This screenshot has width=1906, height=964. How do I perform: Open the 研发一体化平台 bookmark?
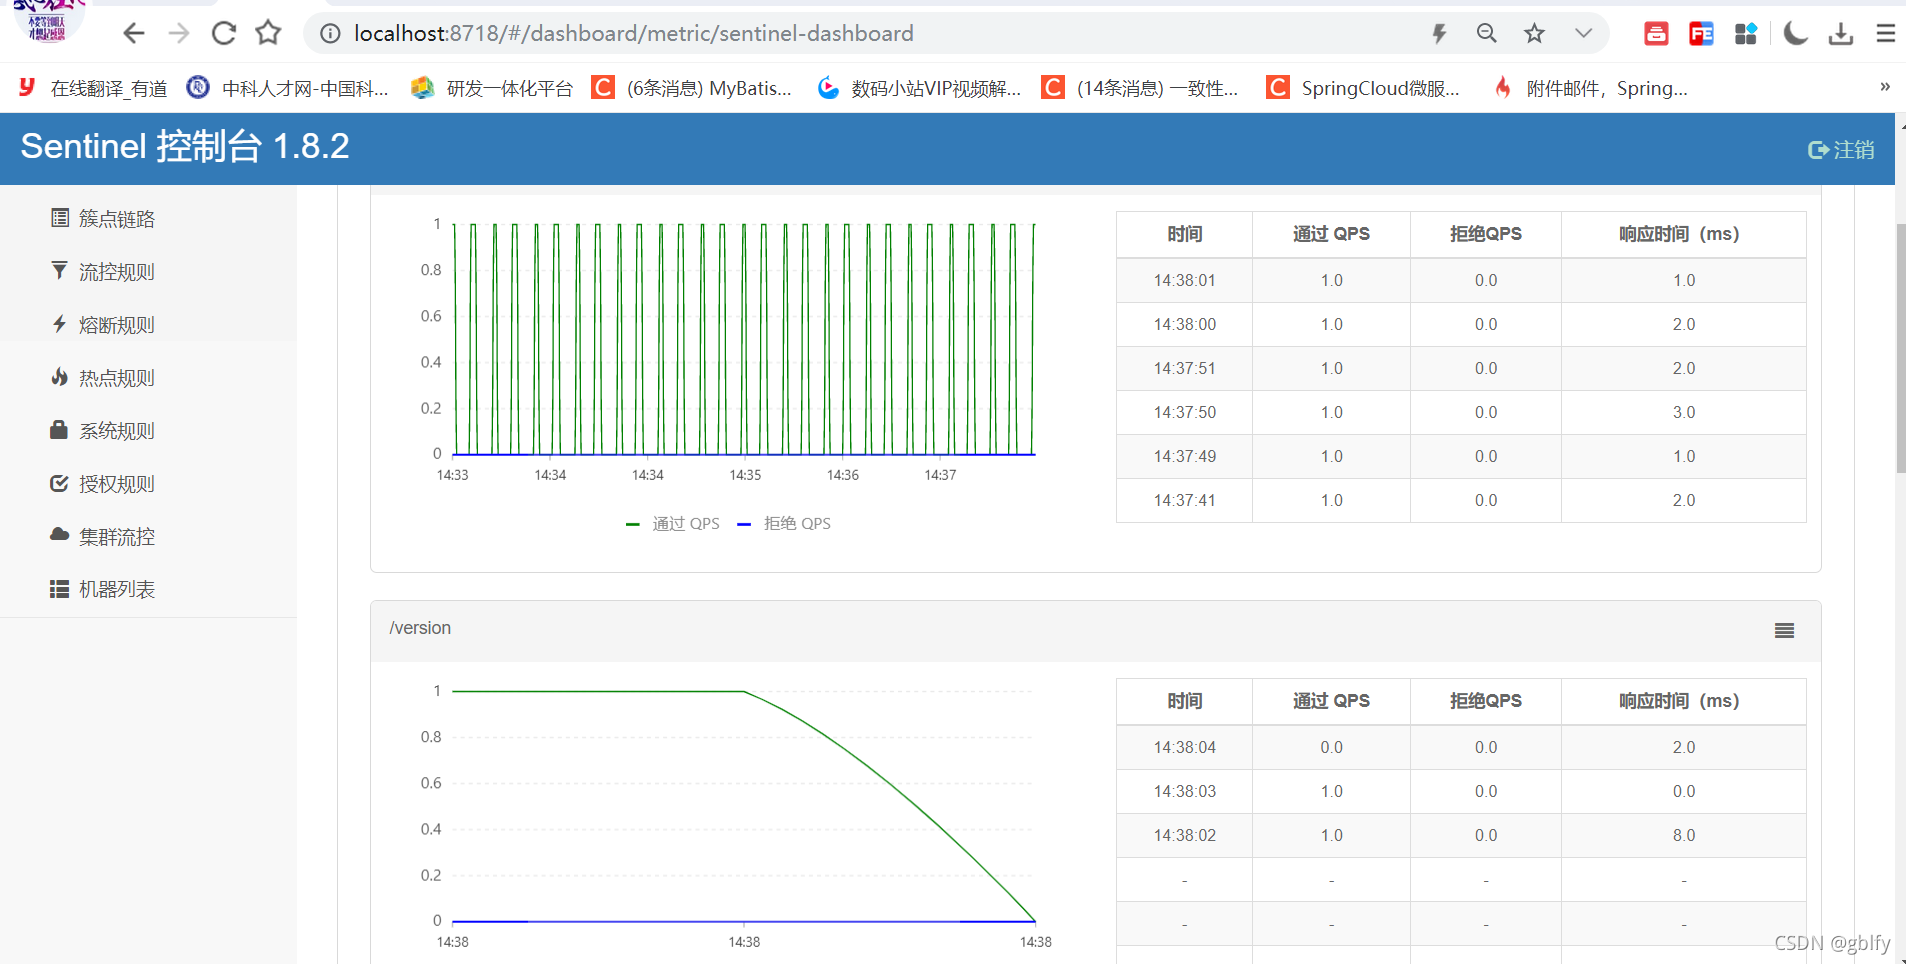point(492,88)
